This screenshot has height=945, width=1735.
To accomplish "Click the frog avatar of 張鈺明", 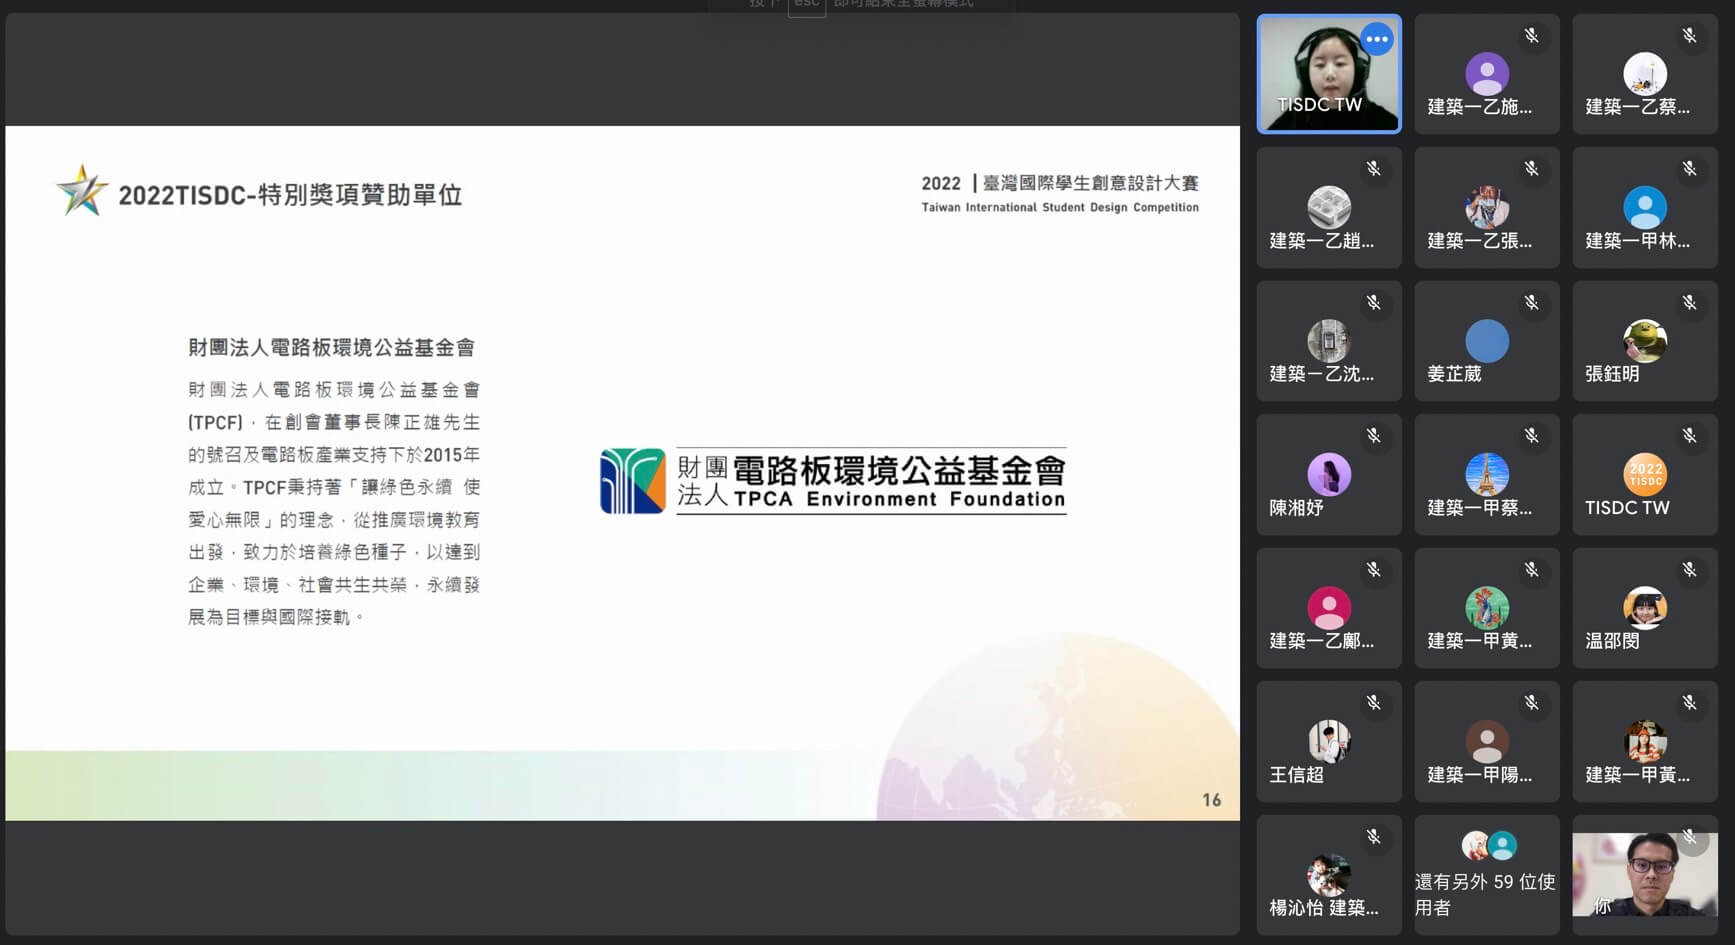I will coord(1644,341).
